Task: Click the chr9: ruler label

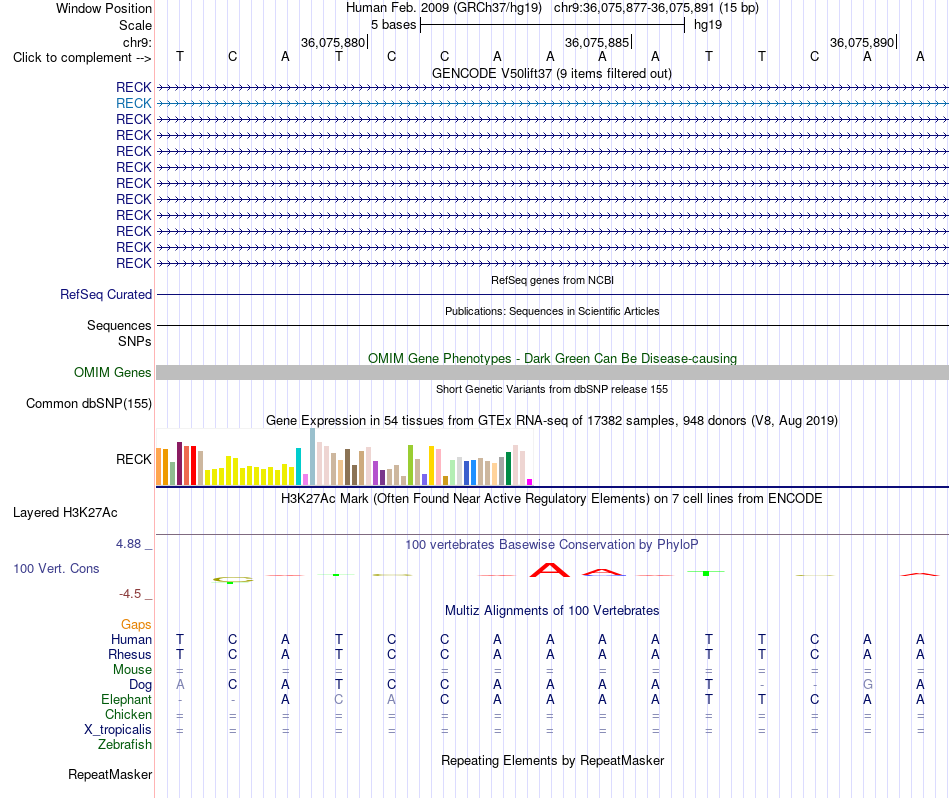Action: [137, 42]
